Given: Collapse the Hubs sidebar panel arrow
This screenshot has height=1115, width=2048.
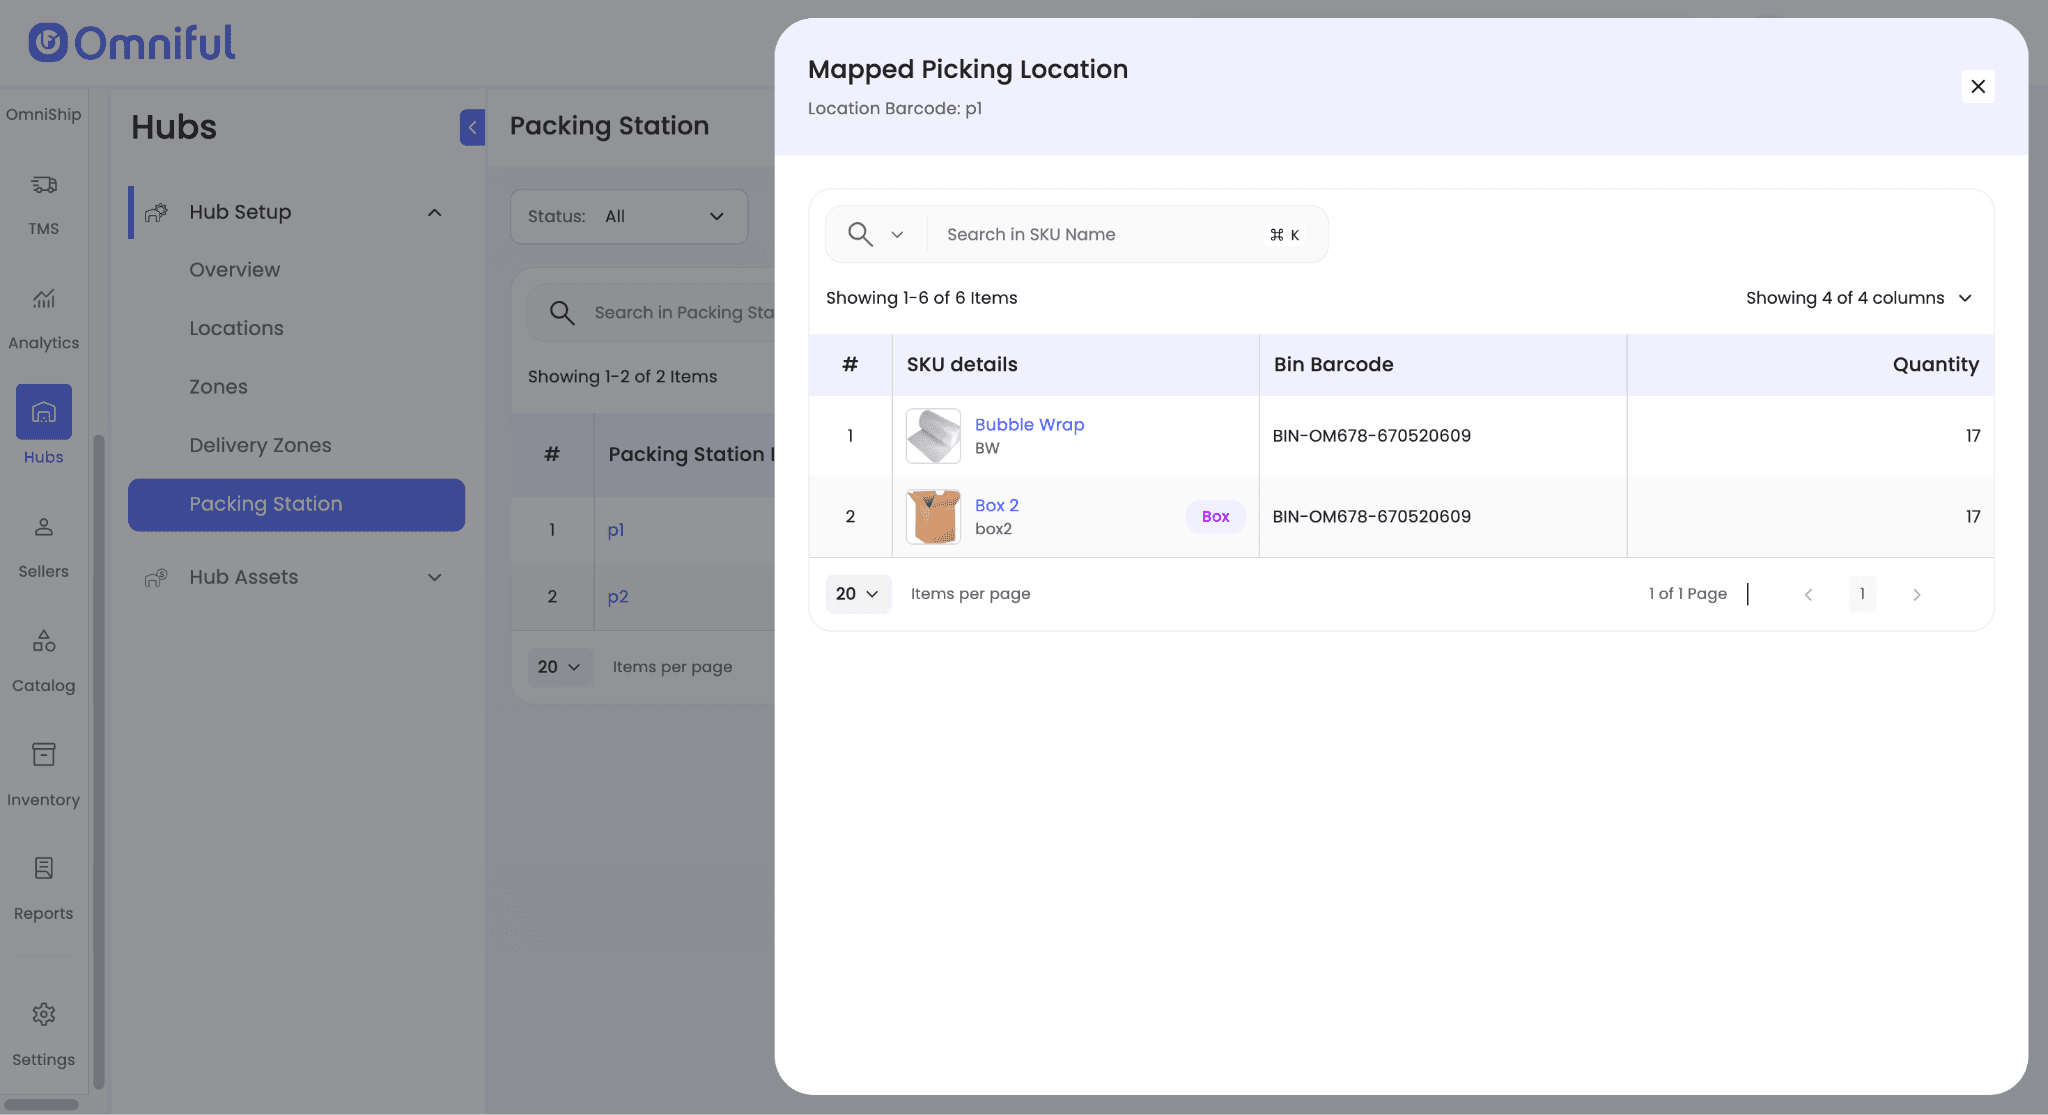Looking at the screenshot, I should point(472,127).
